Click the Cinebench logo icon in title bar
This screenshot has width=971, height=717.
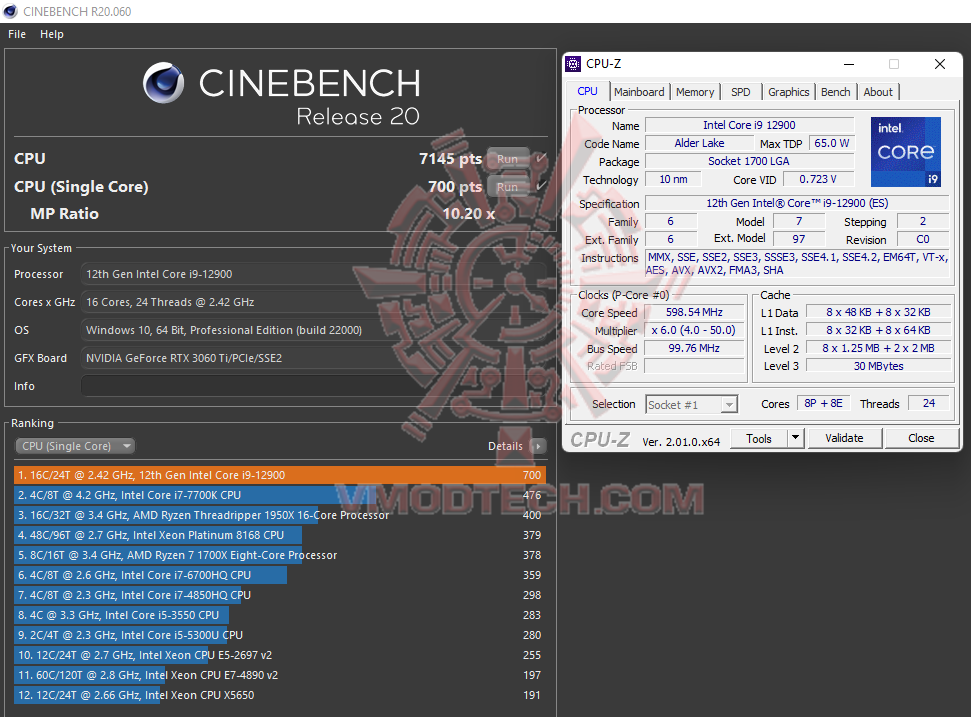click(x=11, y=11)
